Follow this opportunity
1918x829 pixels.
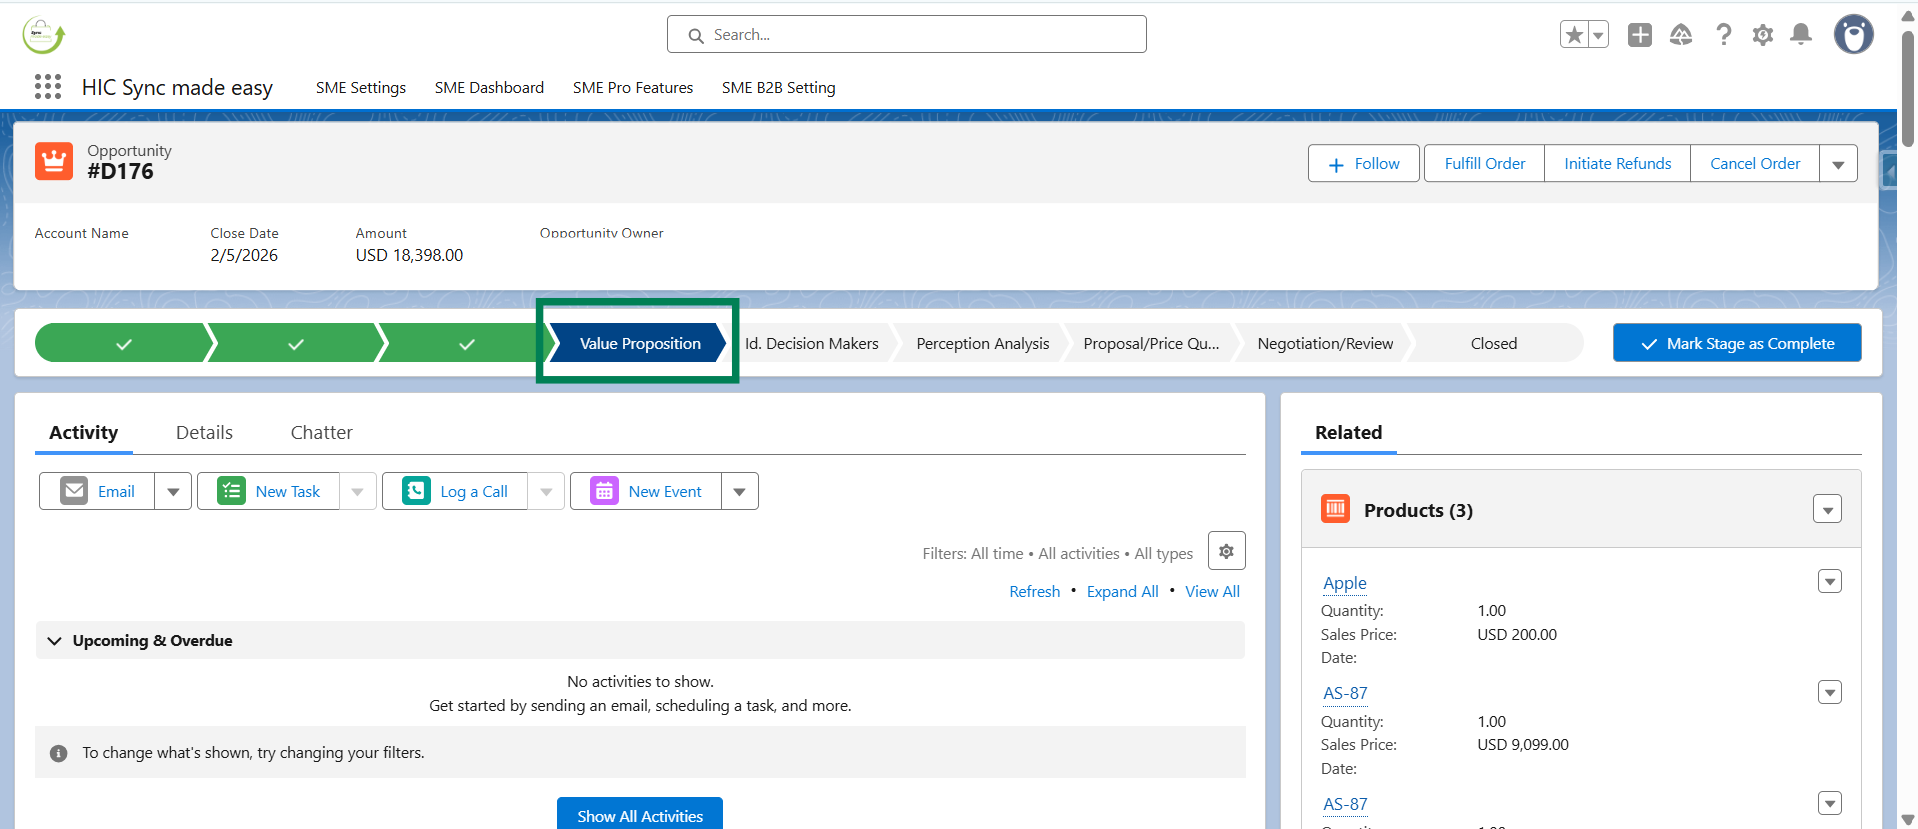point(1364,164)
